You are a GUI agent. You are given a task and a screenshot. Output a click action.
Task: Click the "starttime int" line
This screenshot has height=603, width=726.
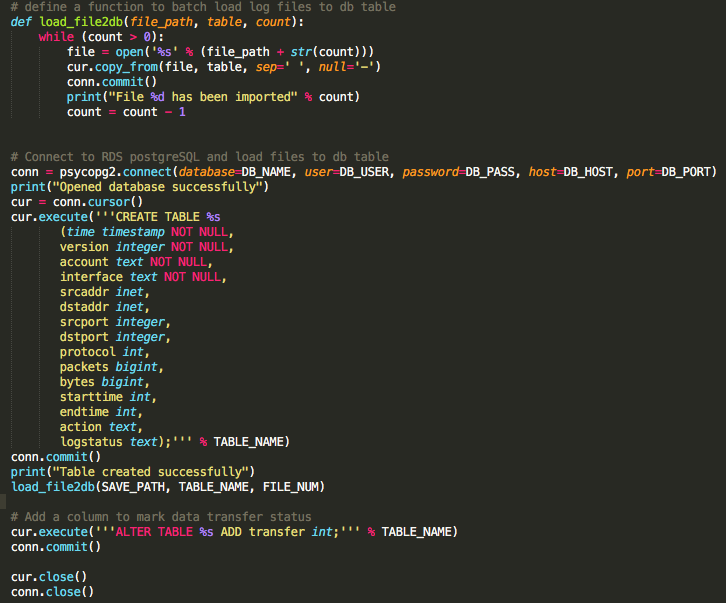pos(108,397)
